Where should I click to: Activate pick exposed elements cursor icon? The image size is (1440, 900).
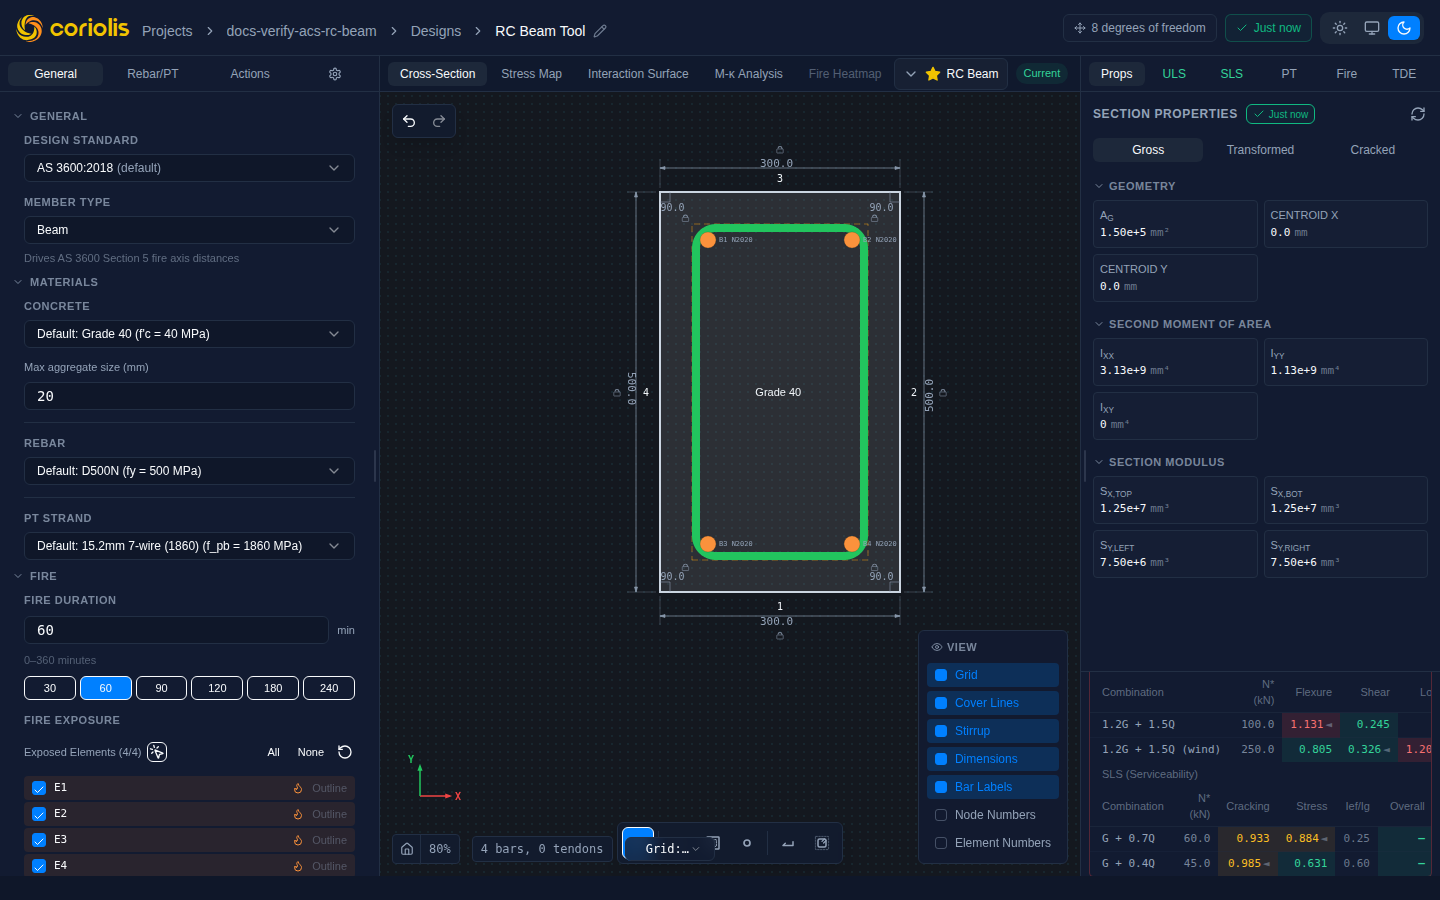point(157,752)
